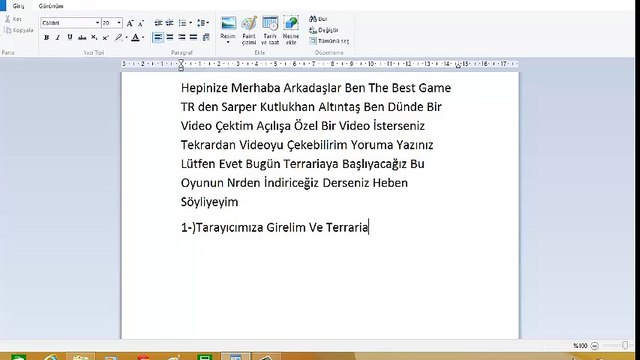Click the Nesne ekle icon
The width and height of the screenshot is (640, 360).
291,31
